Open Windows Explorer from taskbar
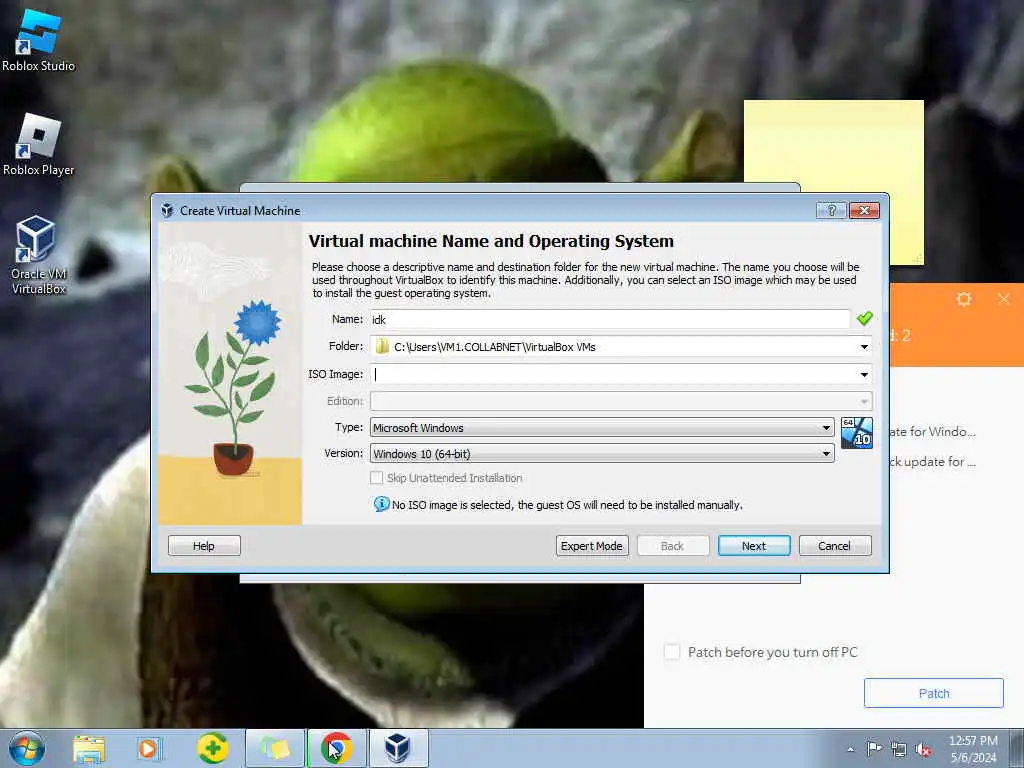This screenshot has height=768, width=1024. (x=89, y=748)
